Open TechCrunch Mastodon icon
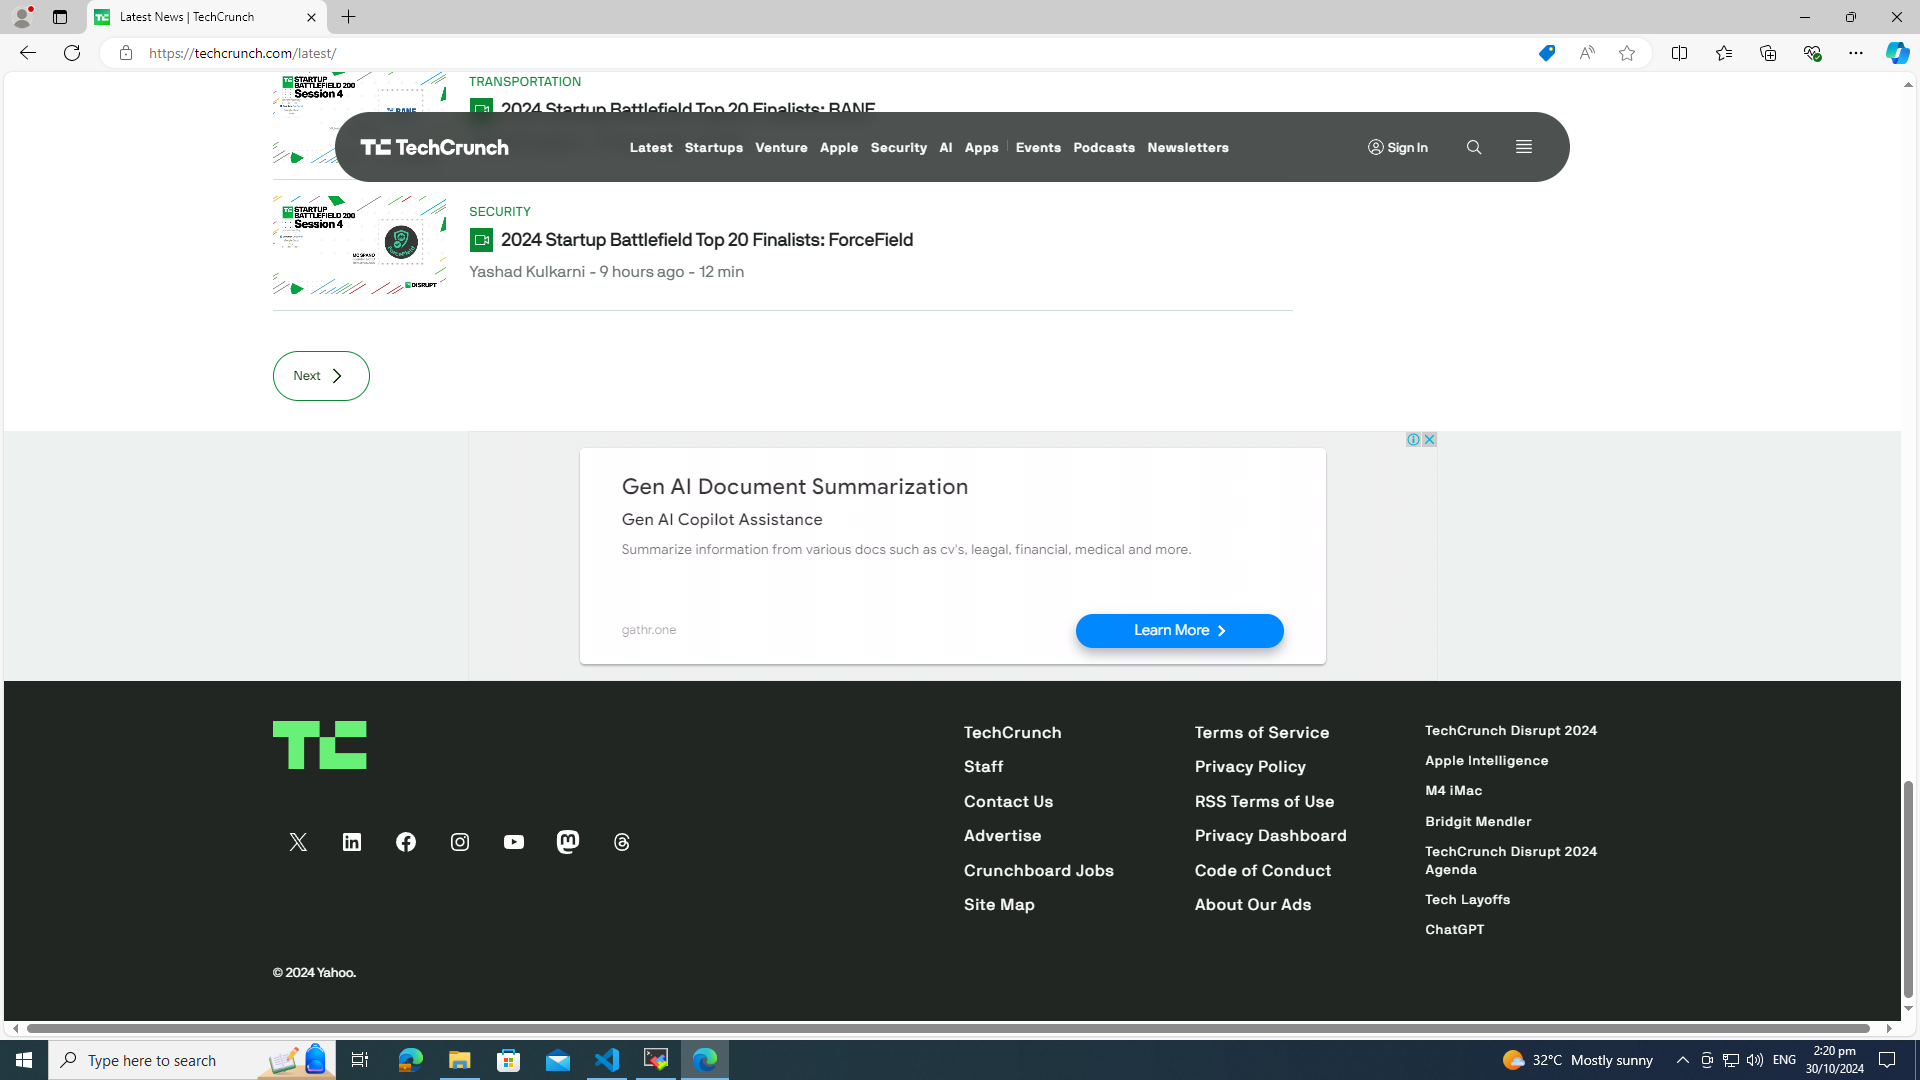Viewport: 1920px width, 1080px height. pos(568,842)
